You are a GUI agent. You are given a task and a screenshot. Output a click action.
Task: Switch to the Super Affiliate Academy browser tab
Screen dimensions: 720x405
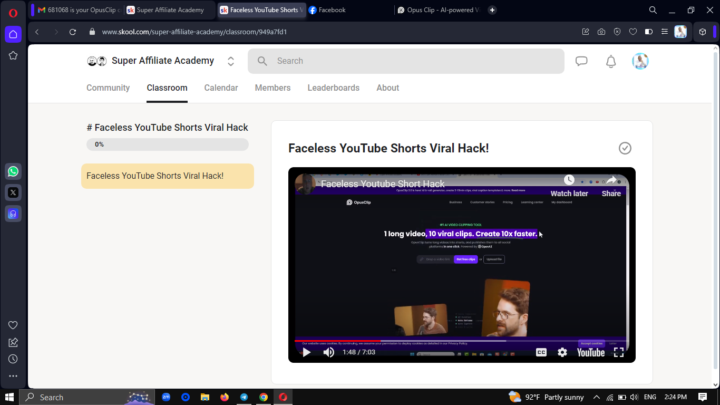168,10
